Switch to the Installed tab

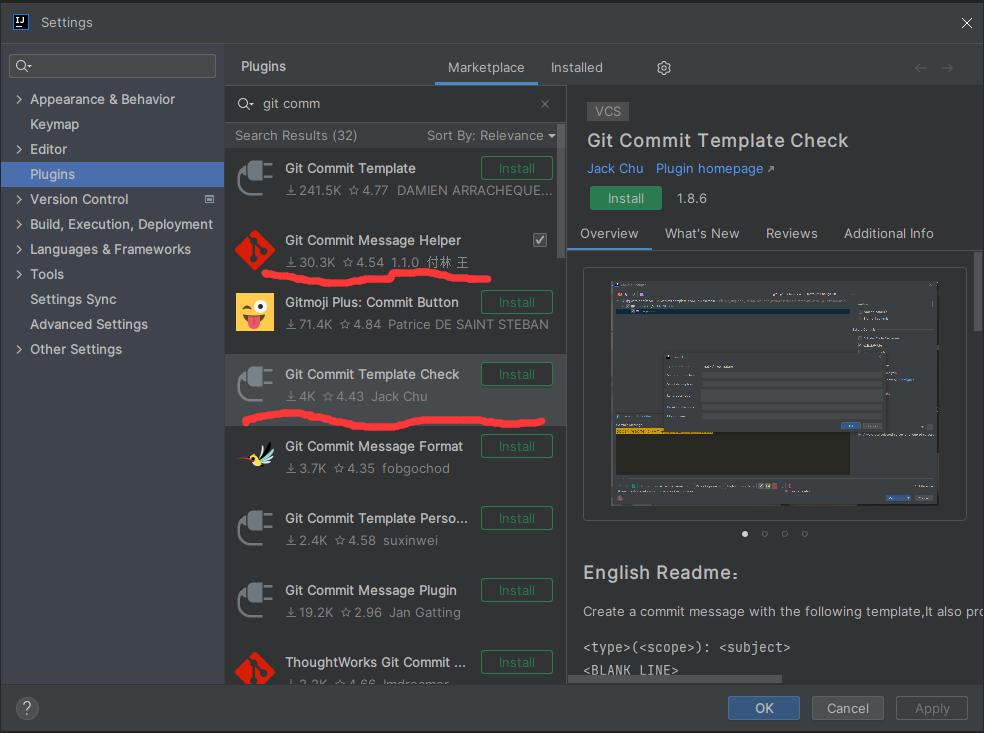point(577,68)
